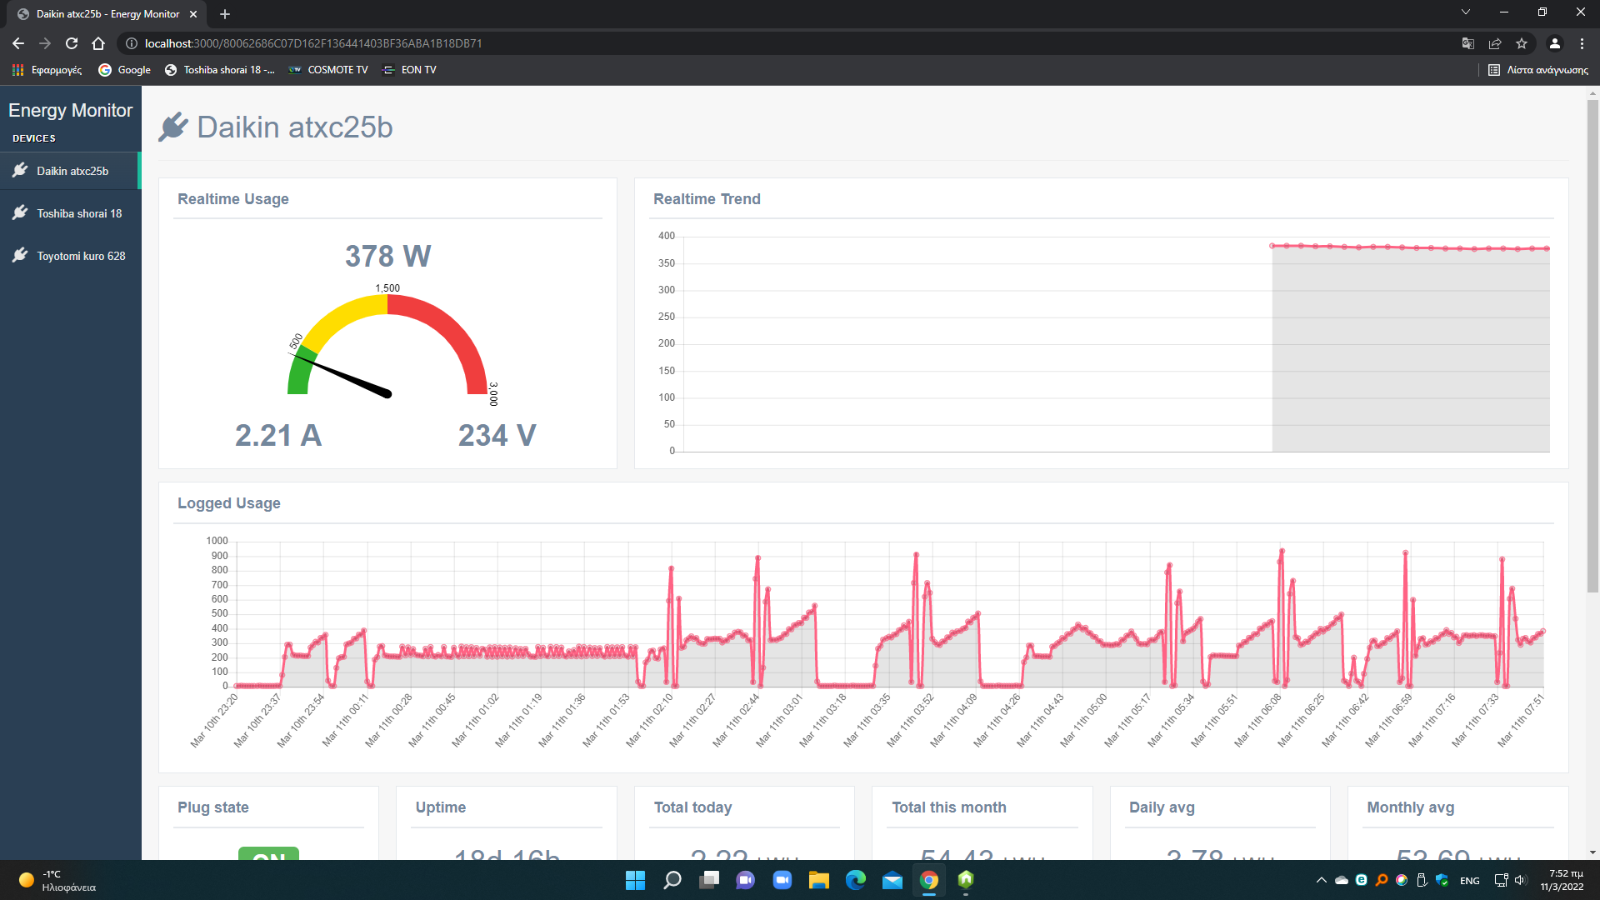Go back with browser back arrow
1600x900 pixels.
tap(18, 43)
